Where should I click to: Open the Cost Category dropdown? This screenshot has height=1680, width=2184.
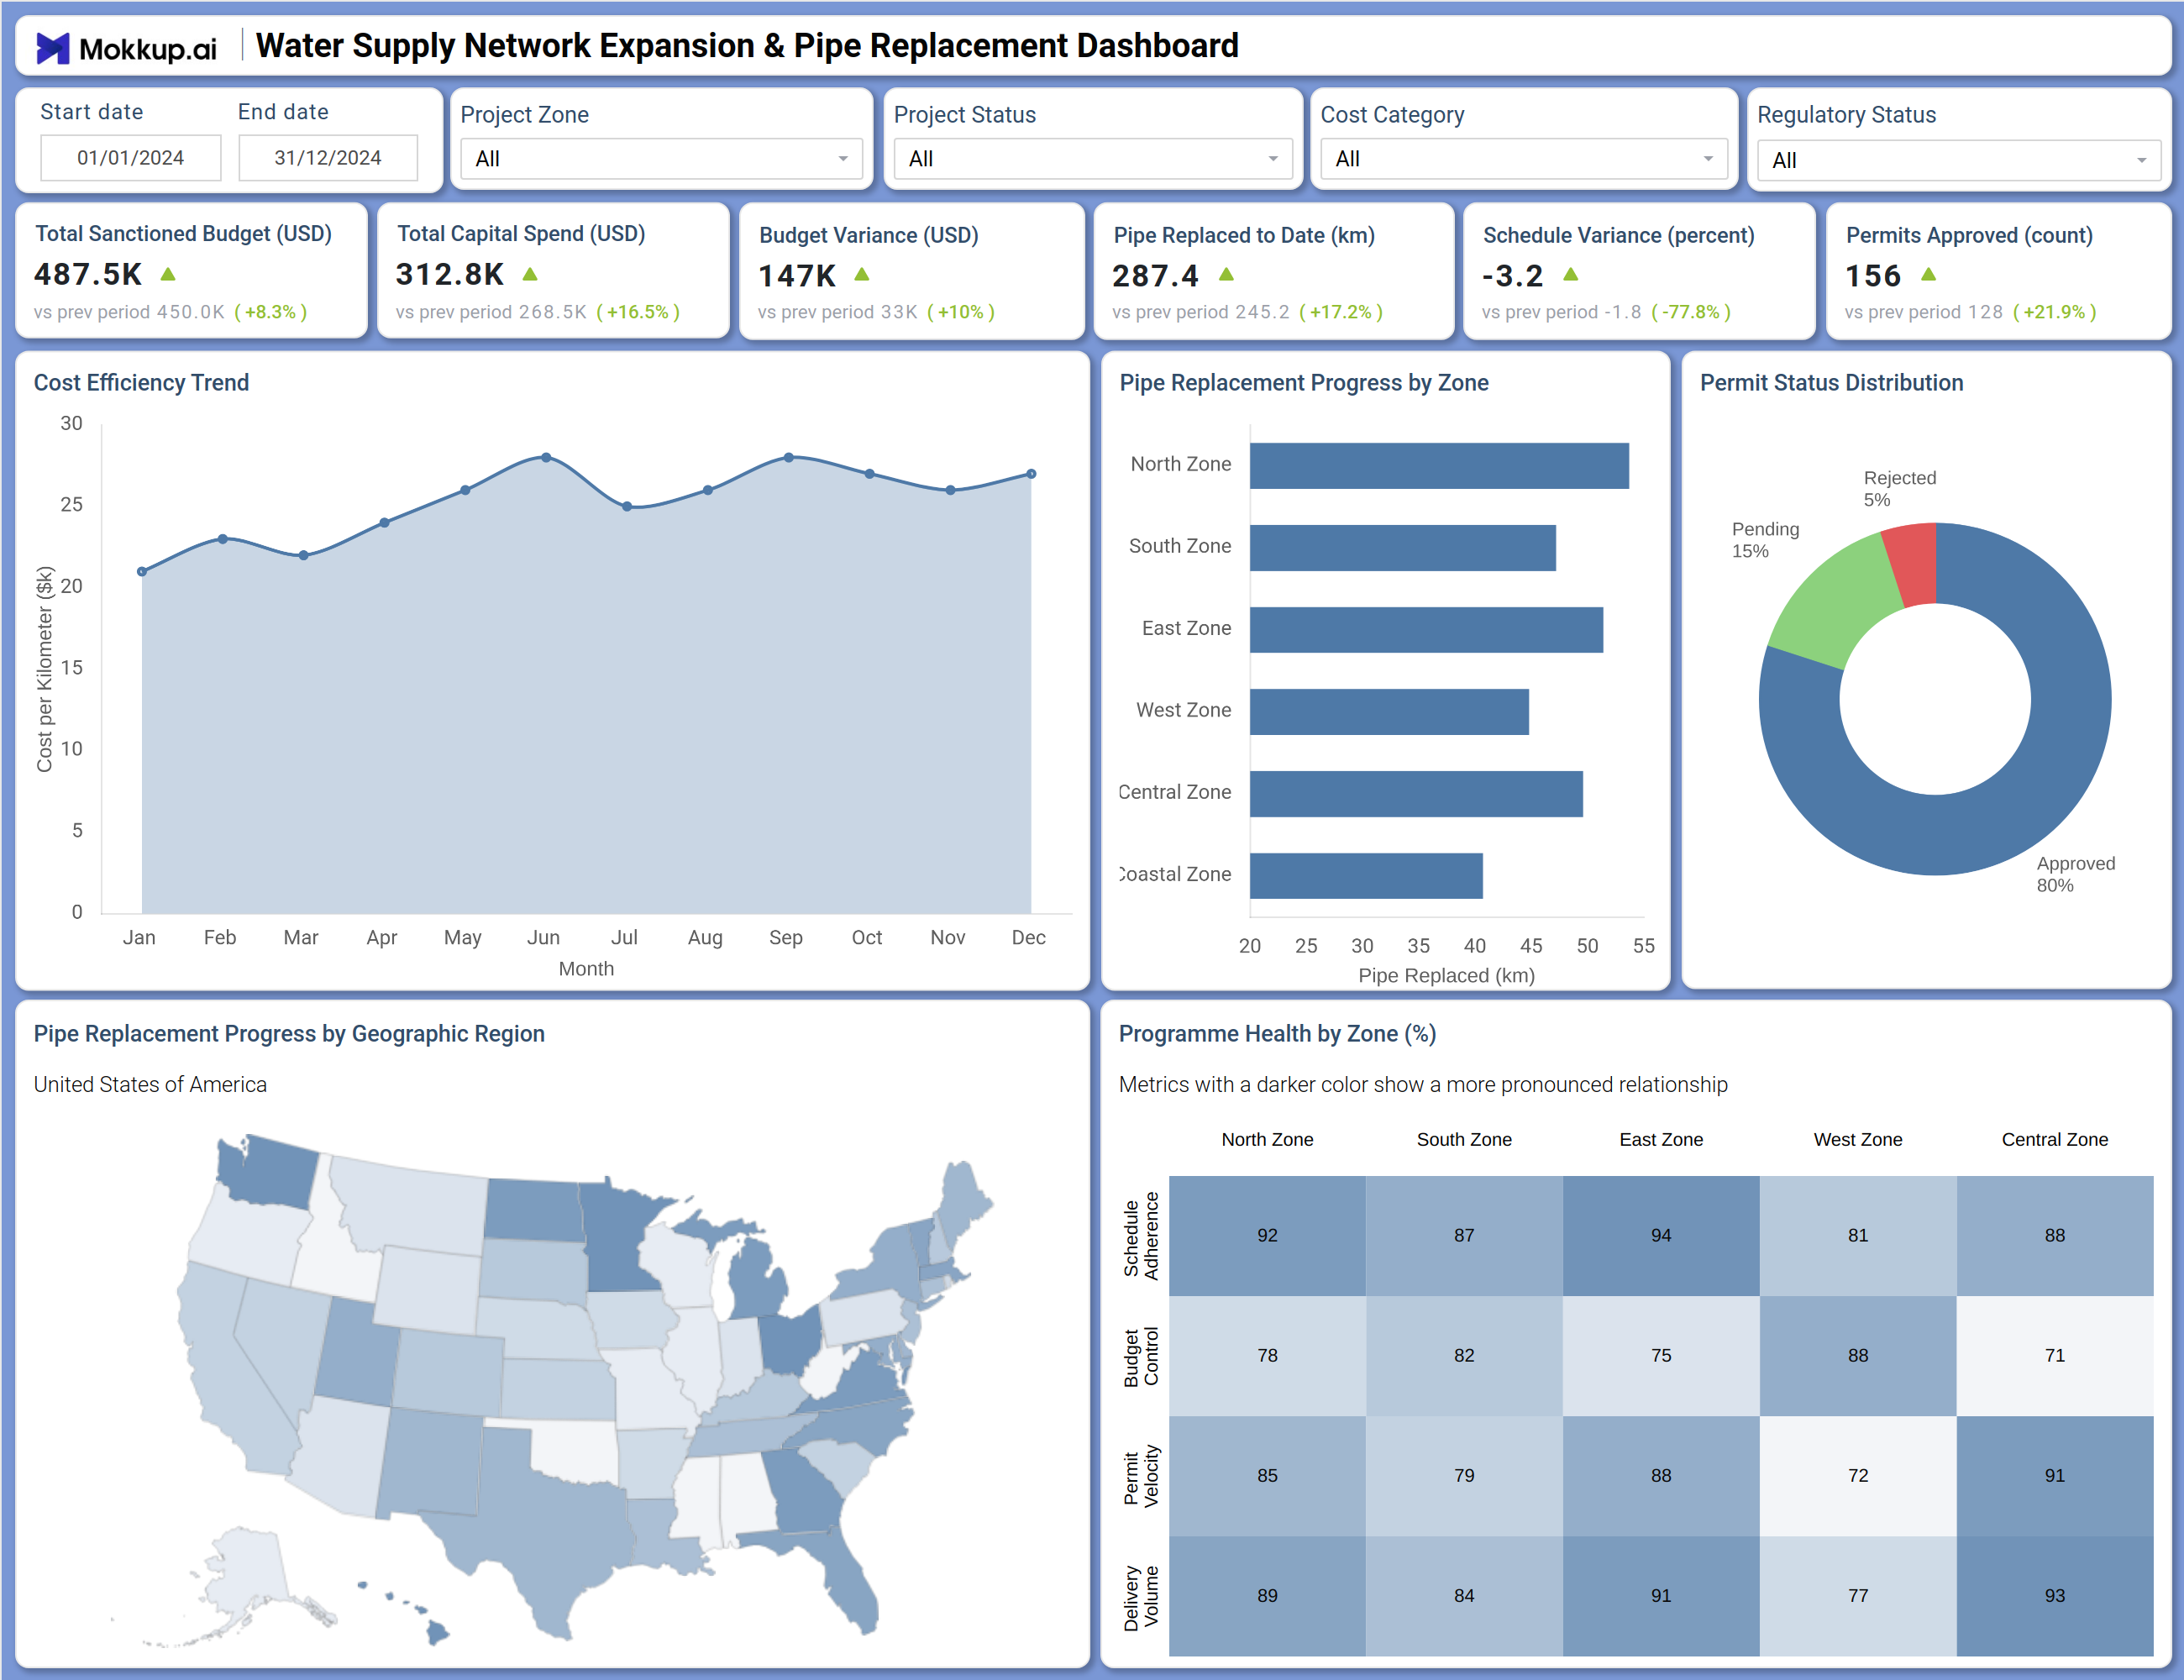point(1523,159)
